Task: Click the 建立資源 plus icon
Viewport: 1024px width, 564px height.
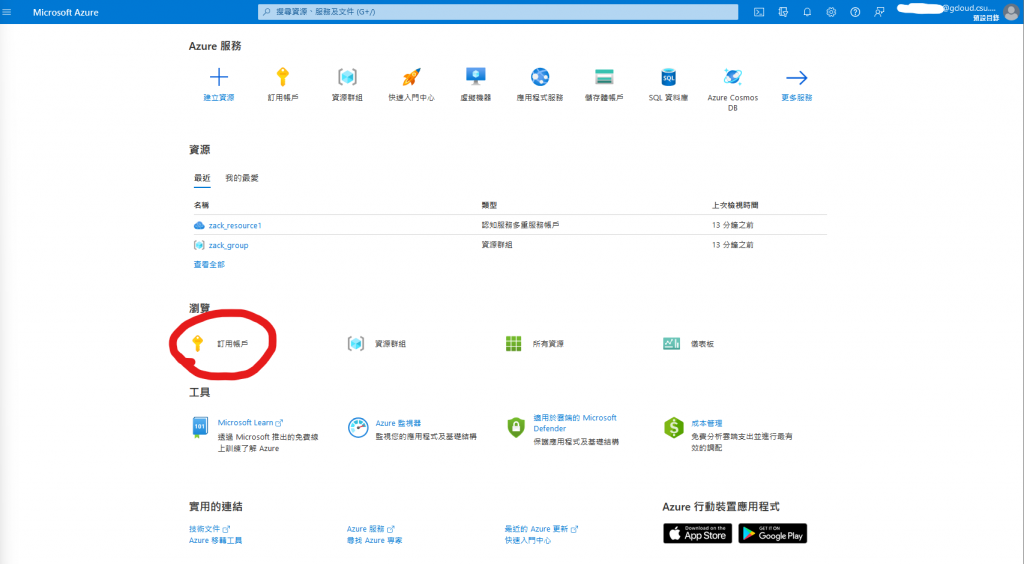Action: 219,77
